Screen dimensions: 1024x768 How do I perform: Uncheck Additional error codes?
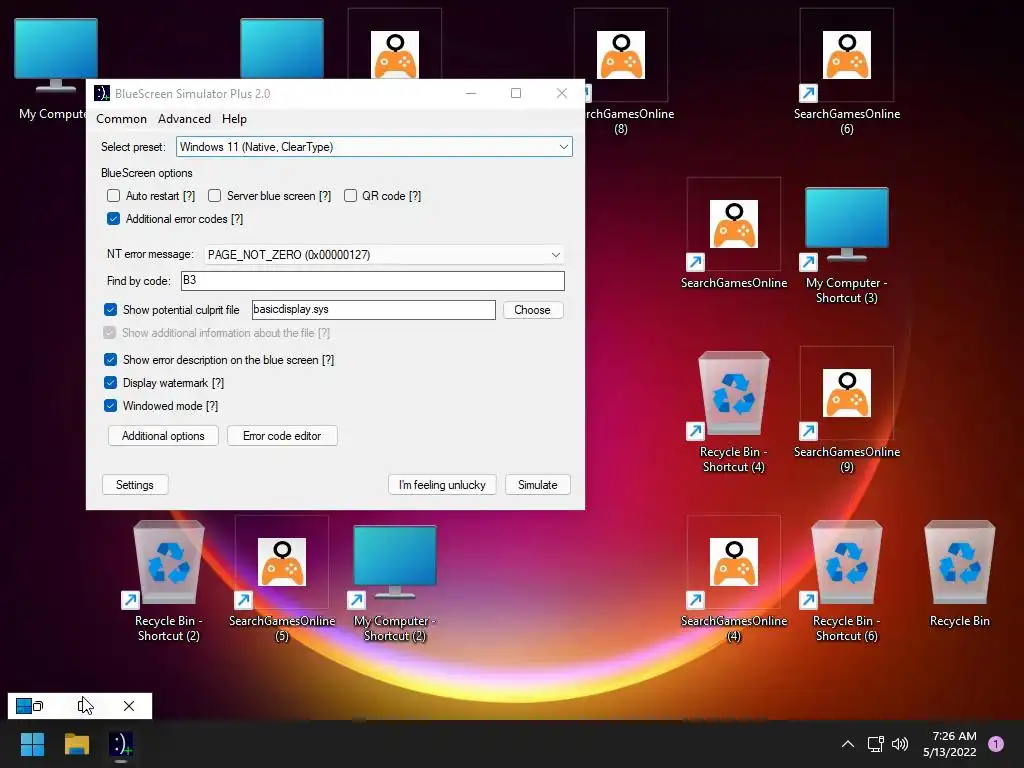(x=114, y=219)
